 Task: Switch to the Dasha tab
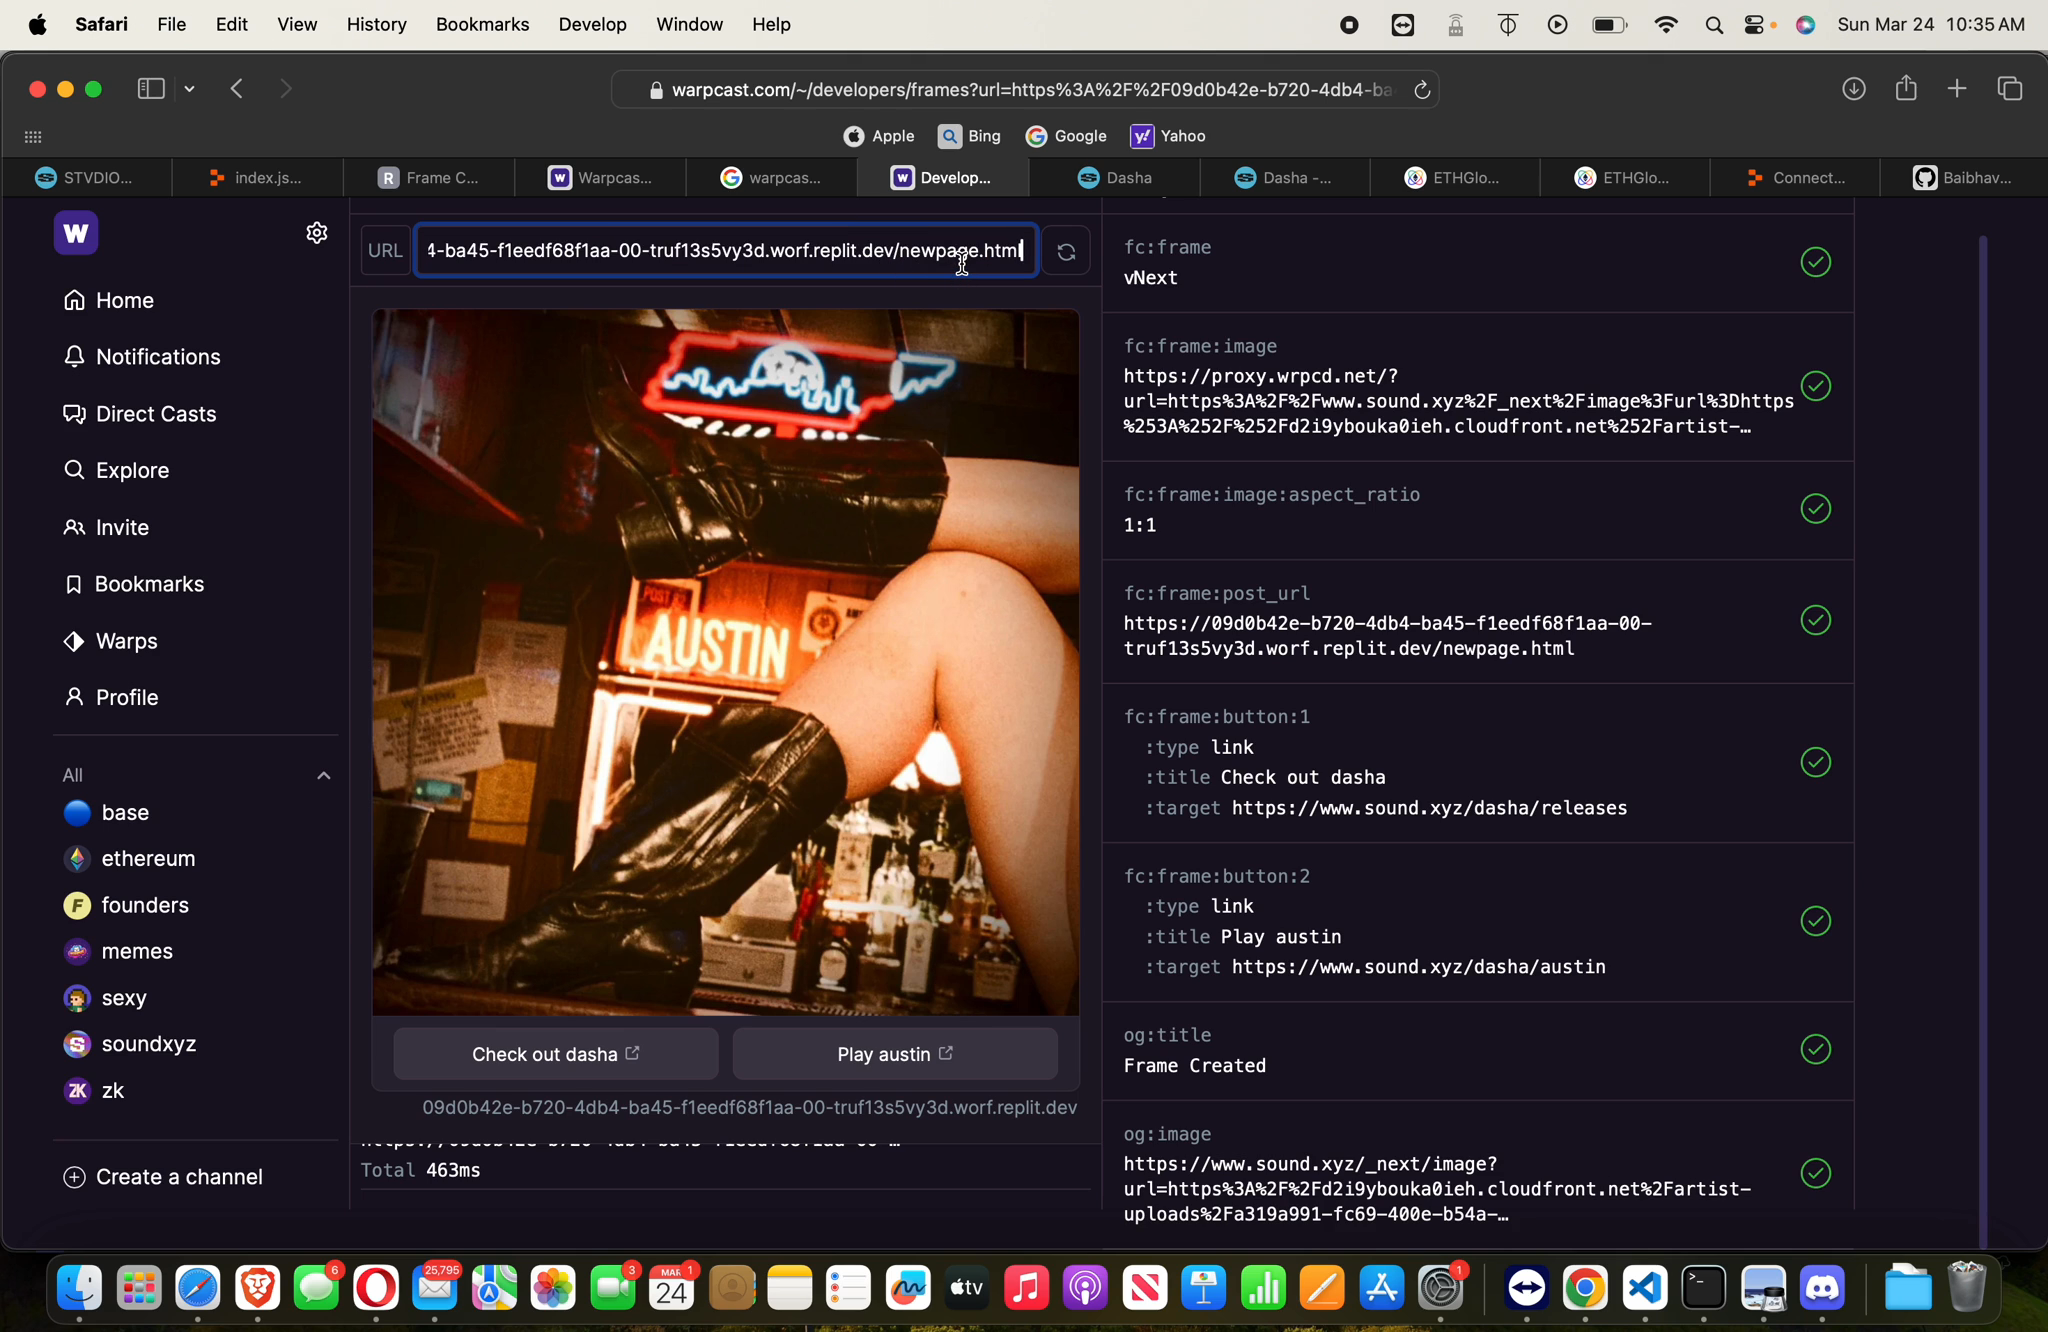point(1115,178)
